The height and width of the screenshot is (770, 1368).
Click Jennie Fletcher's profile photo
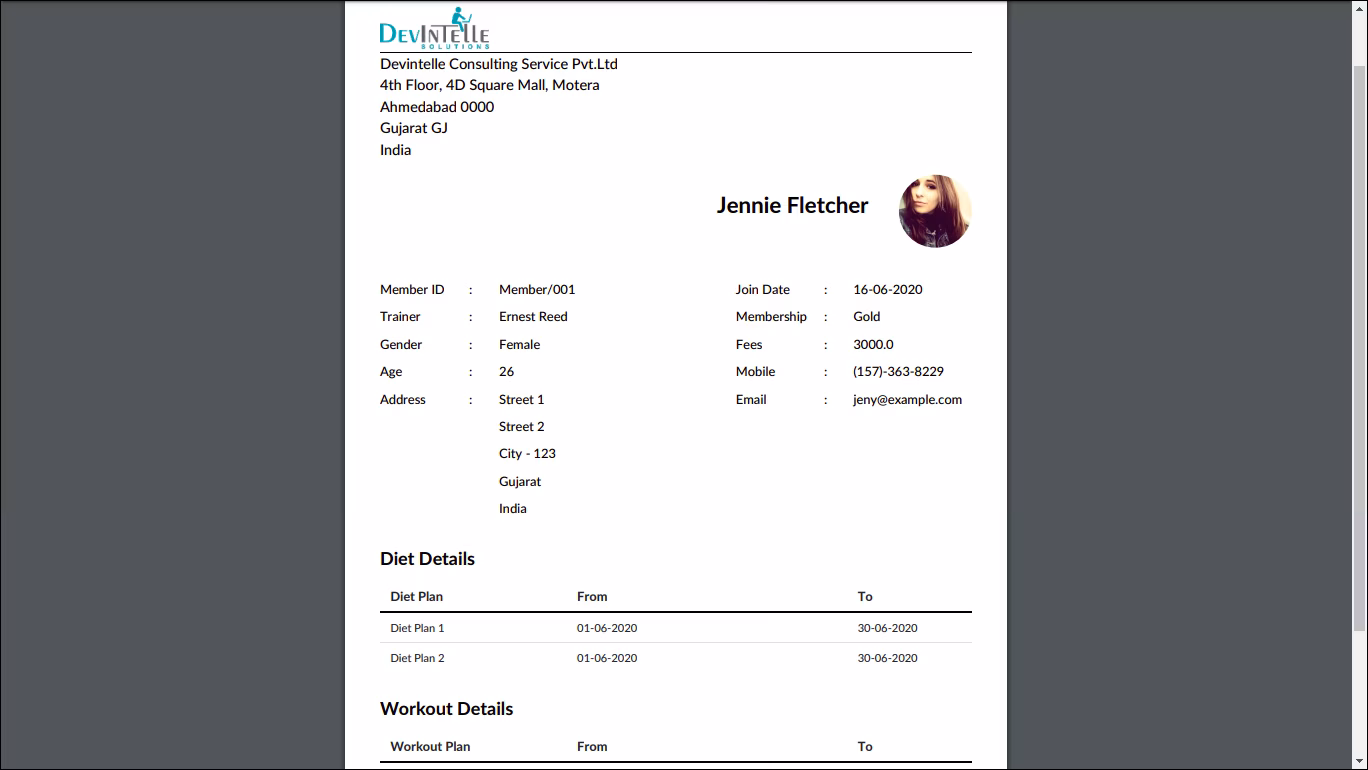(x=935, y=211)
